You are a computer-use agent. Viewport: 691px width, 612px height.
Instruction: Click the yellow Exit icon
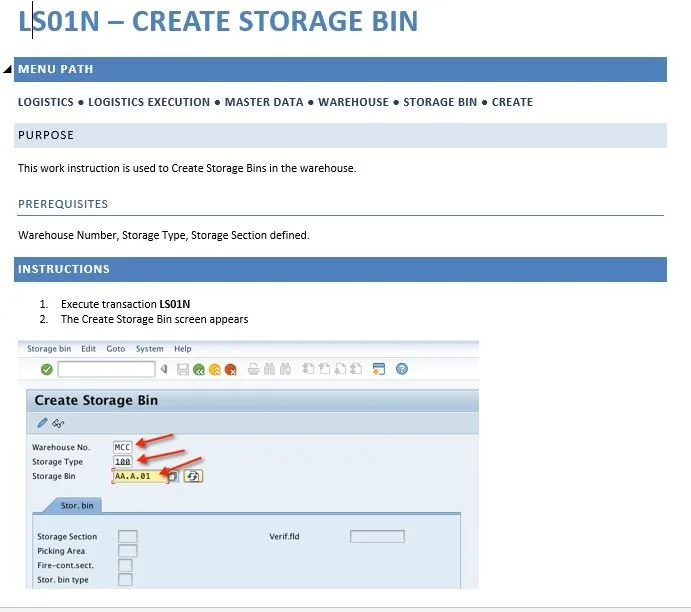215,369
